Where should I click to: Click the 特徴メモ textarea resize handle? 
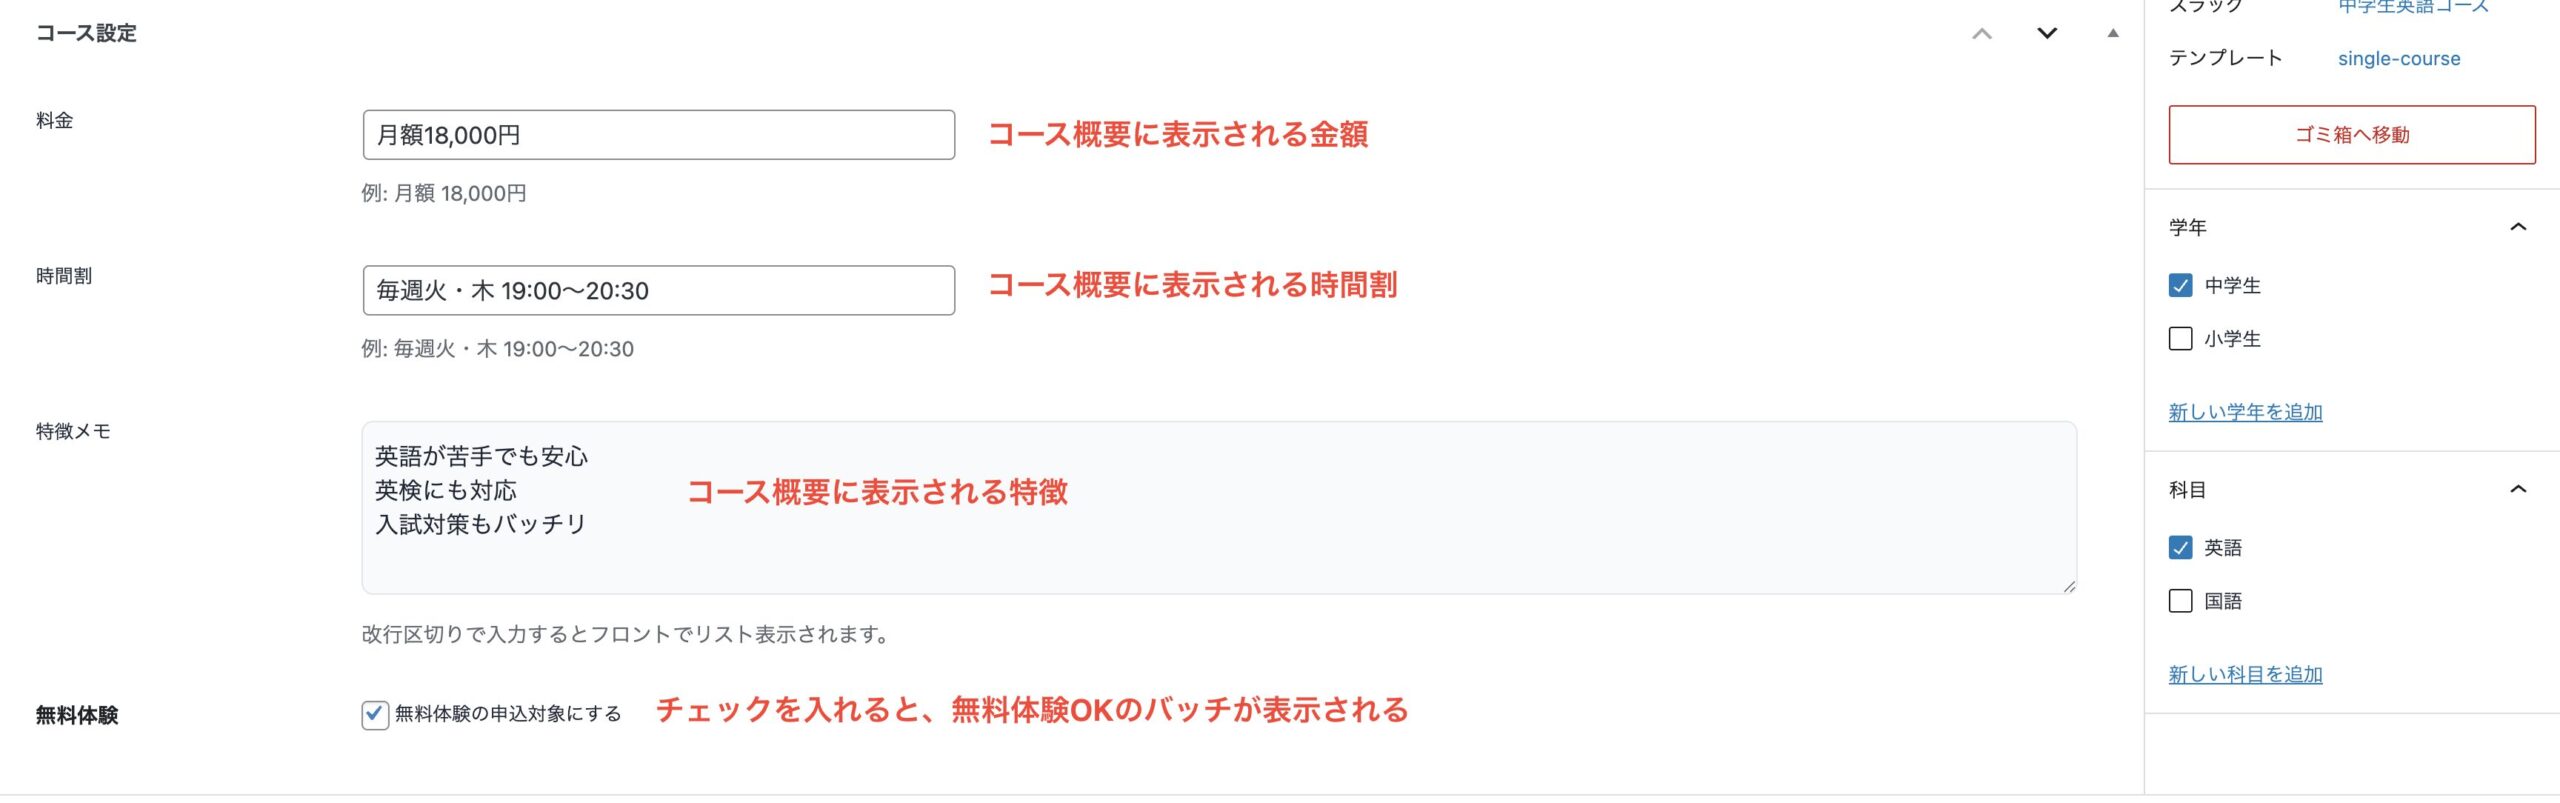[x=2068, y=586]
